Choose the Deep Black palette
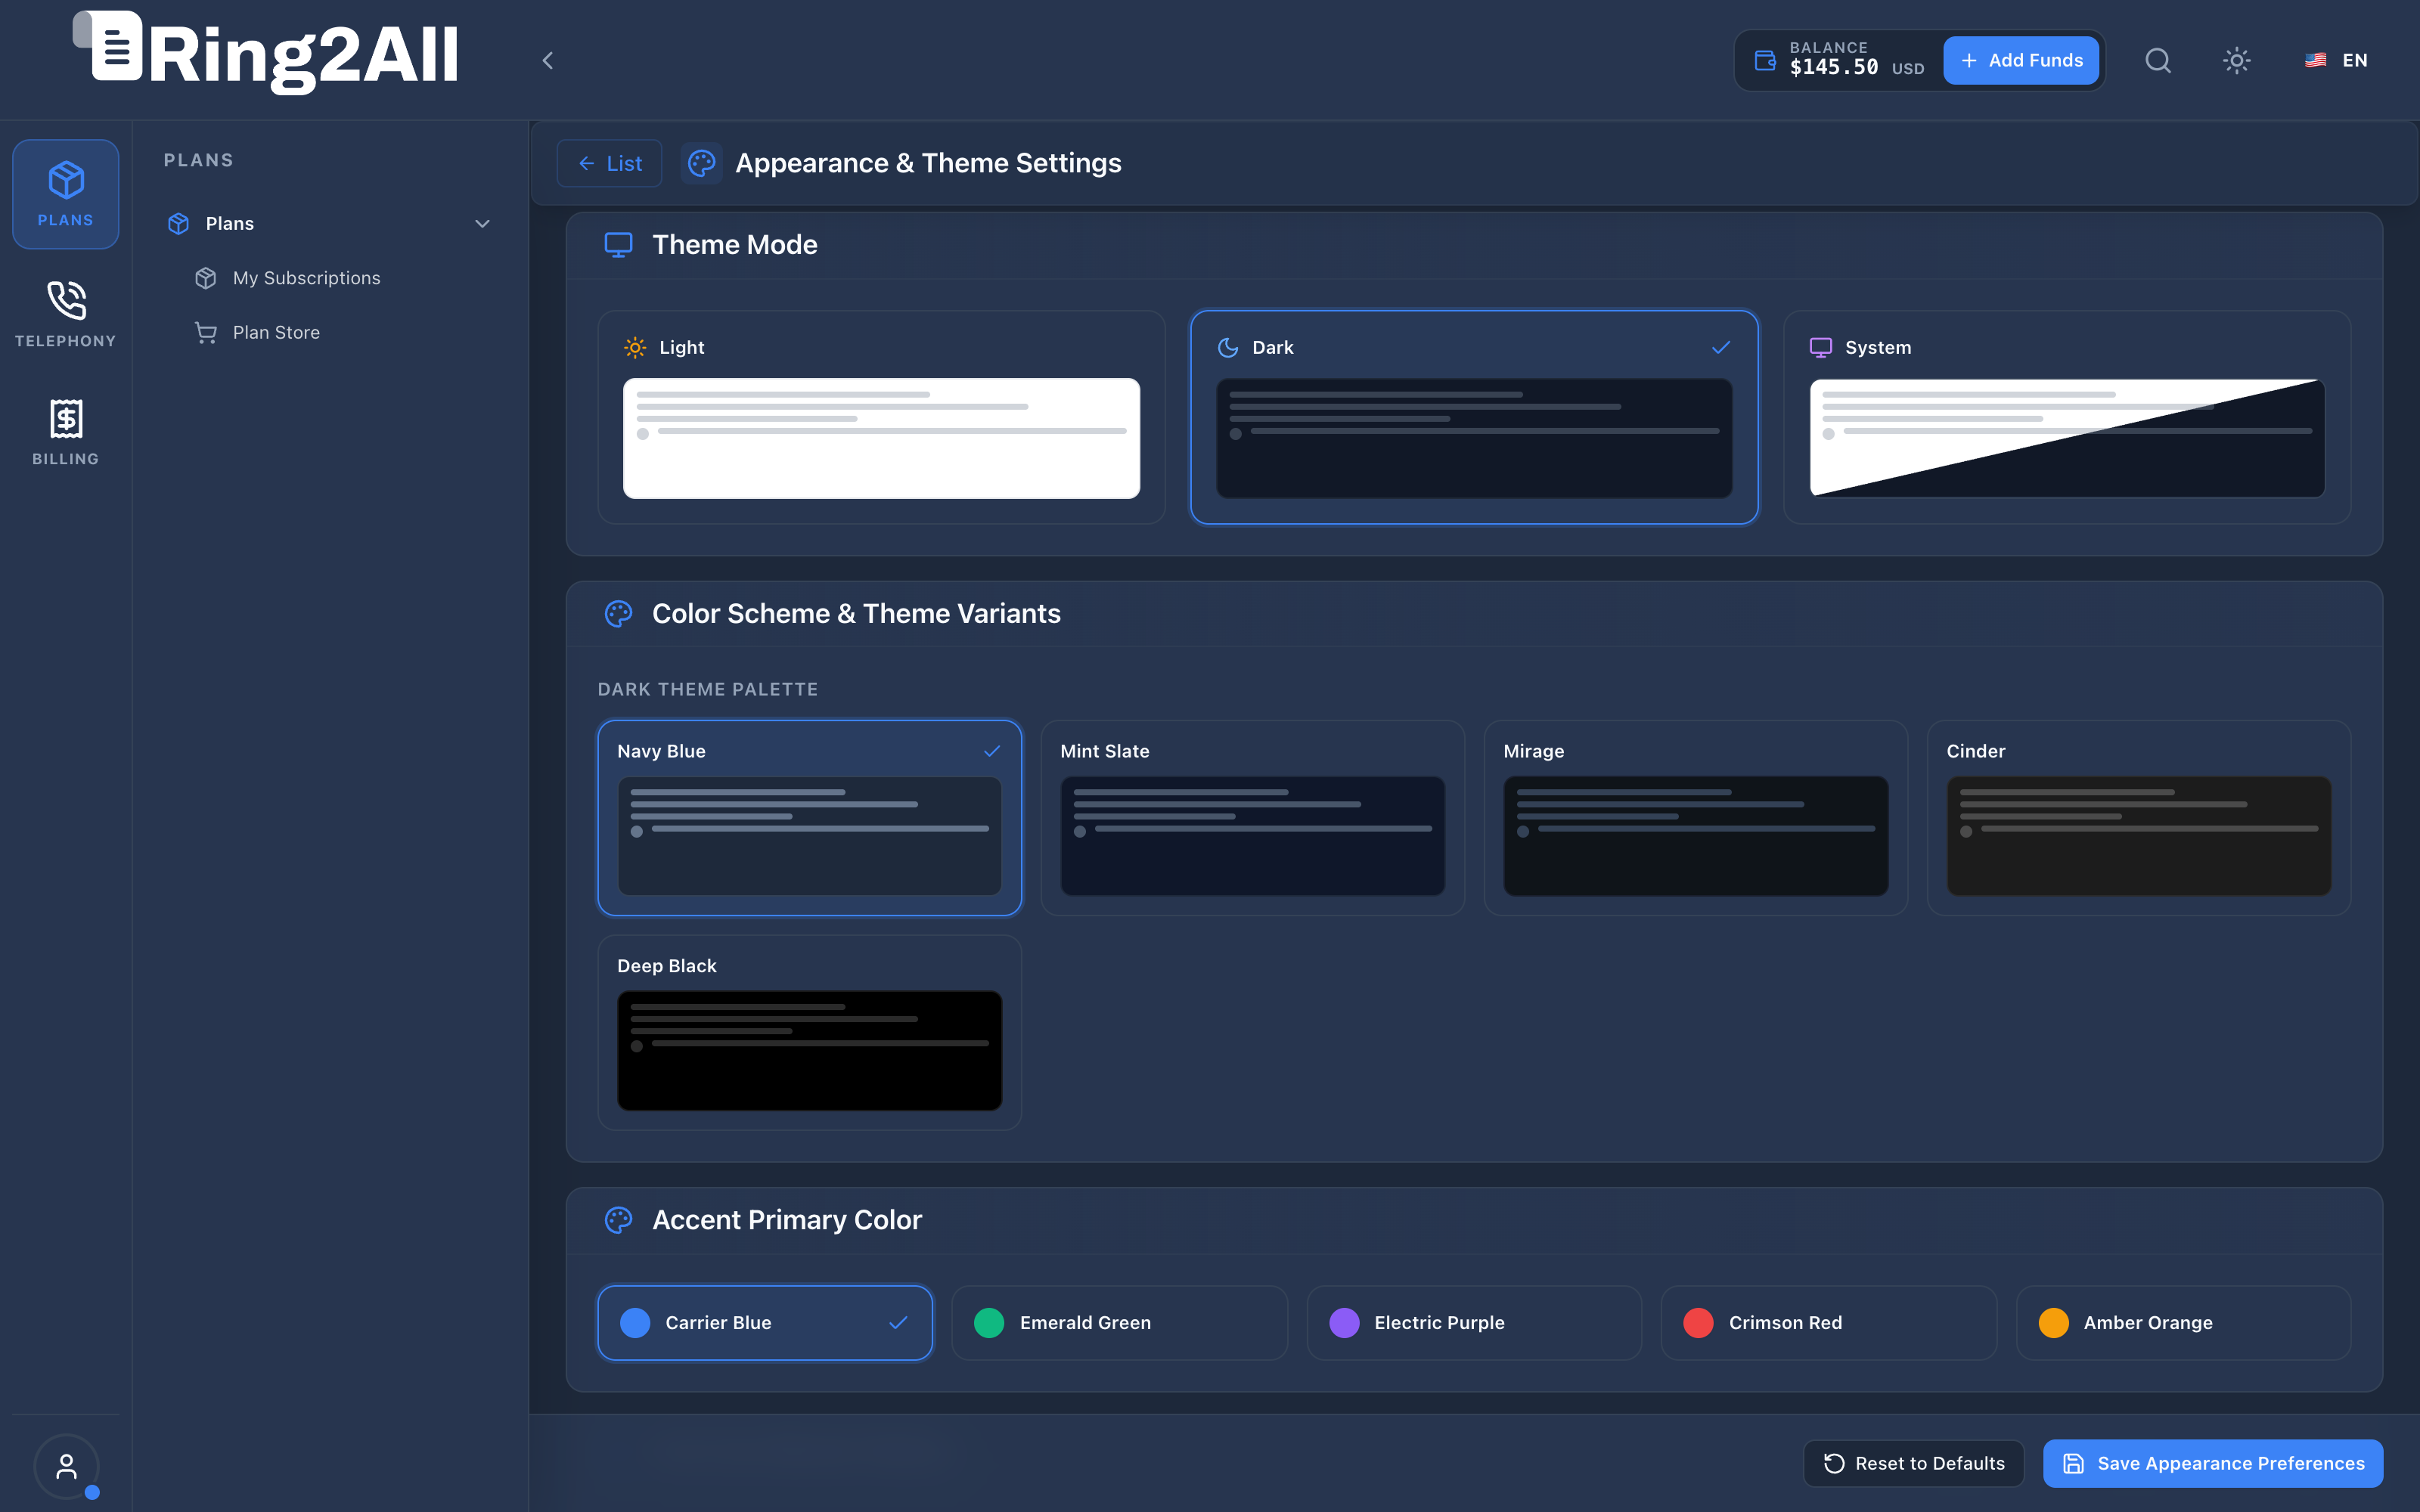The width and height of the screenshot is (2420, 1512). [x=809, y=1033]
